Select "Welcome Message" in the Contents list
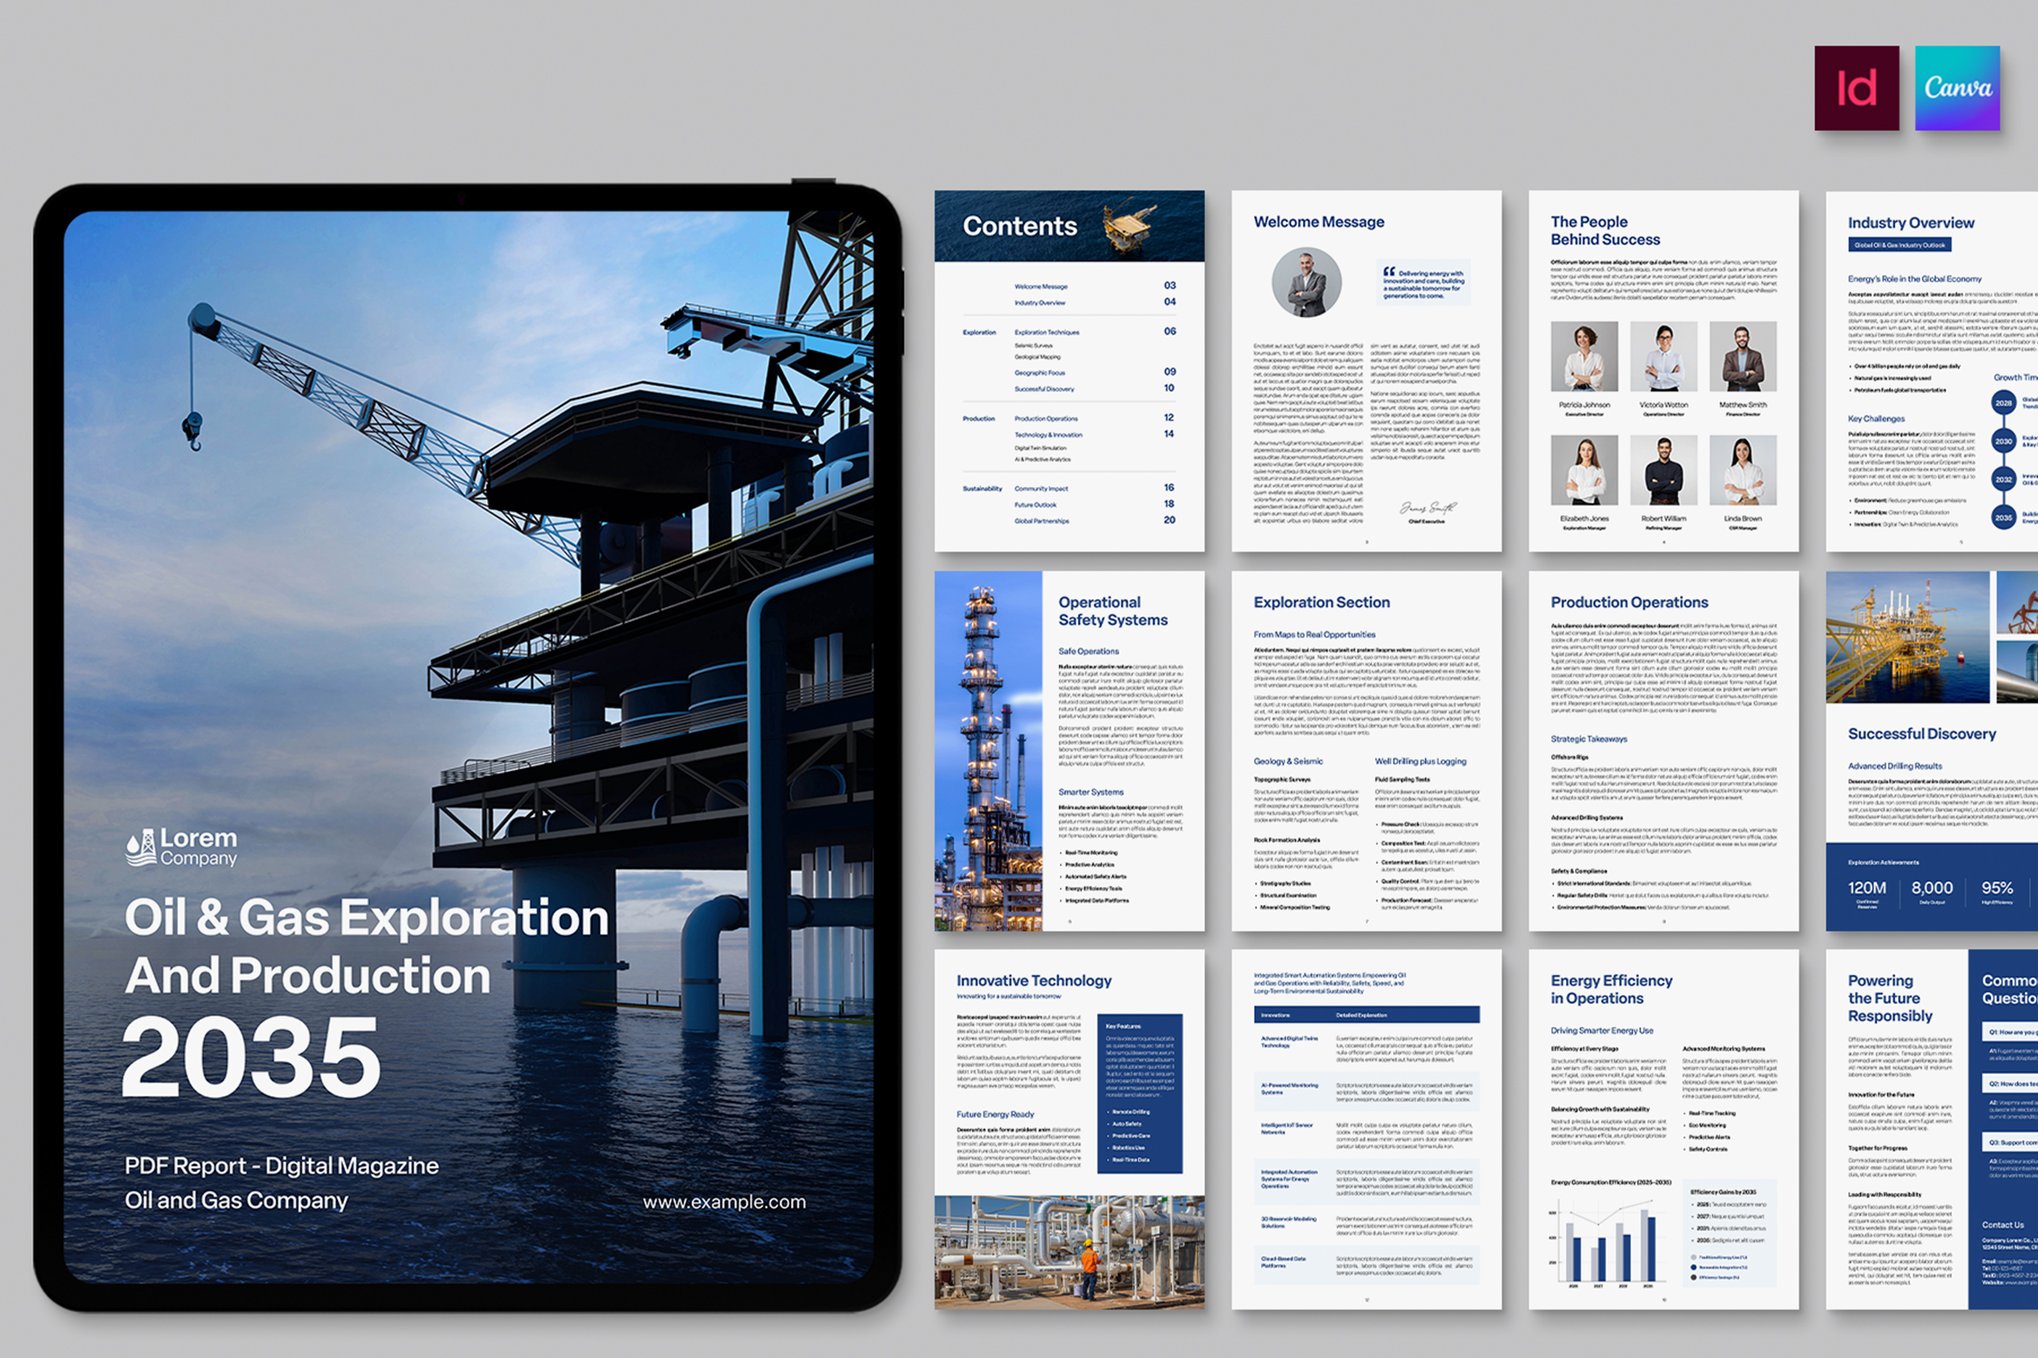 pyautogui.click(x=1042, y=286)
